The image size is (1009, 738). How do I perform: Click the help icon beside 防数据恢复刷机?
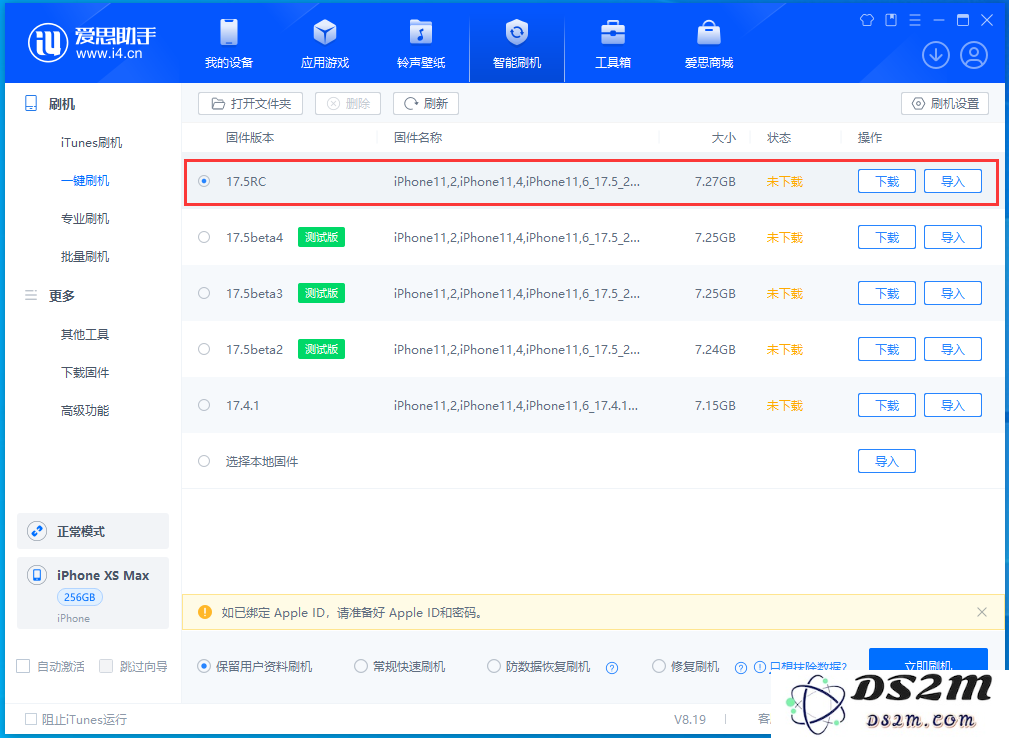tap(612, 668)
